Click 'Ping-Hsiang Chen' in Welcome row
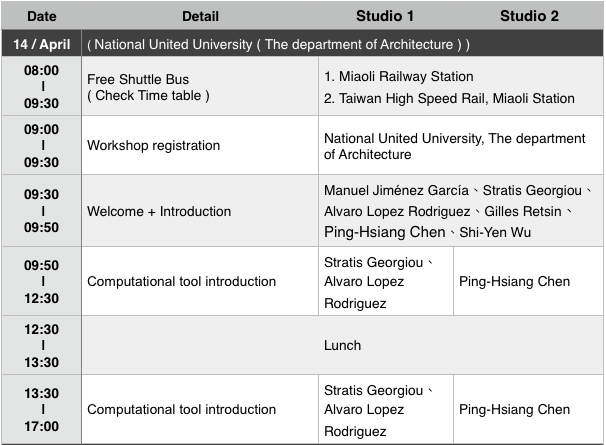This screenshot has width=606, height=445. point(385,232)
